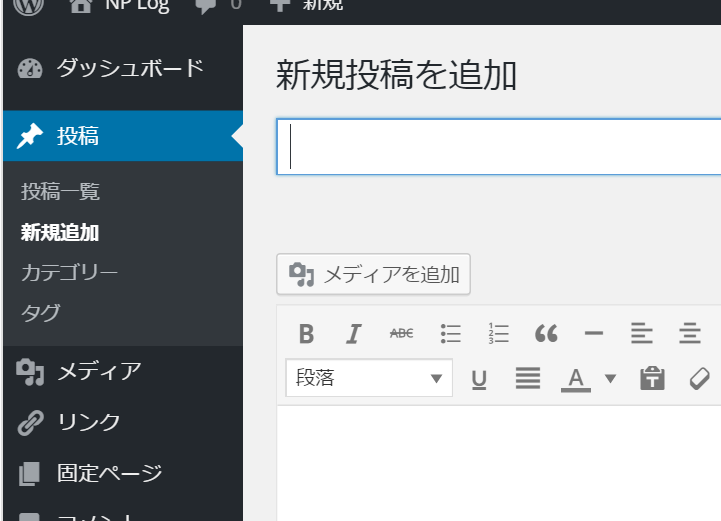This screenshot has width=721, height=521.
Task: Select 新規追加 submenu item
Action: (x=60, y=232)
